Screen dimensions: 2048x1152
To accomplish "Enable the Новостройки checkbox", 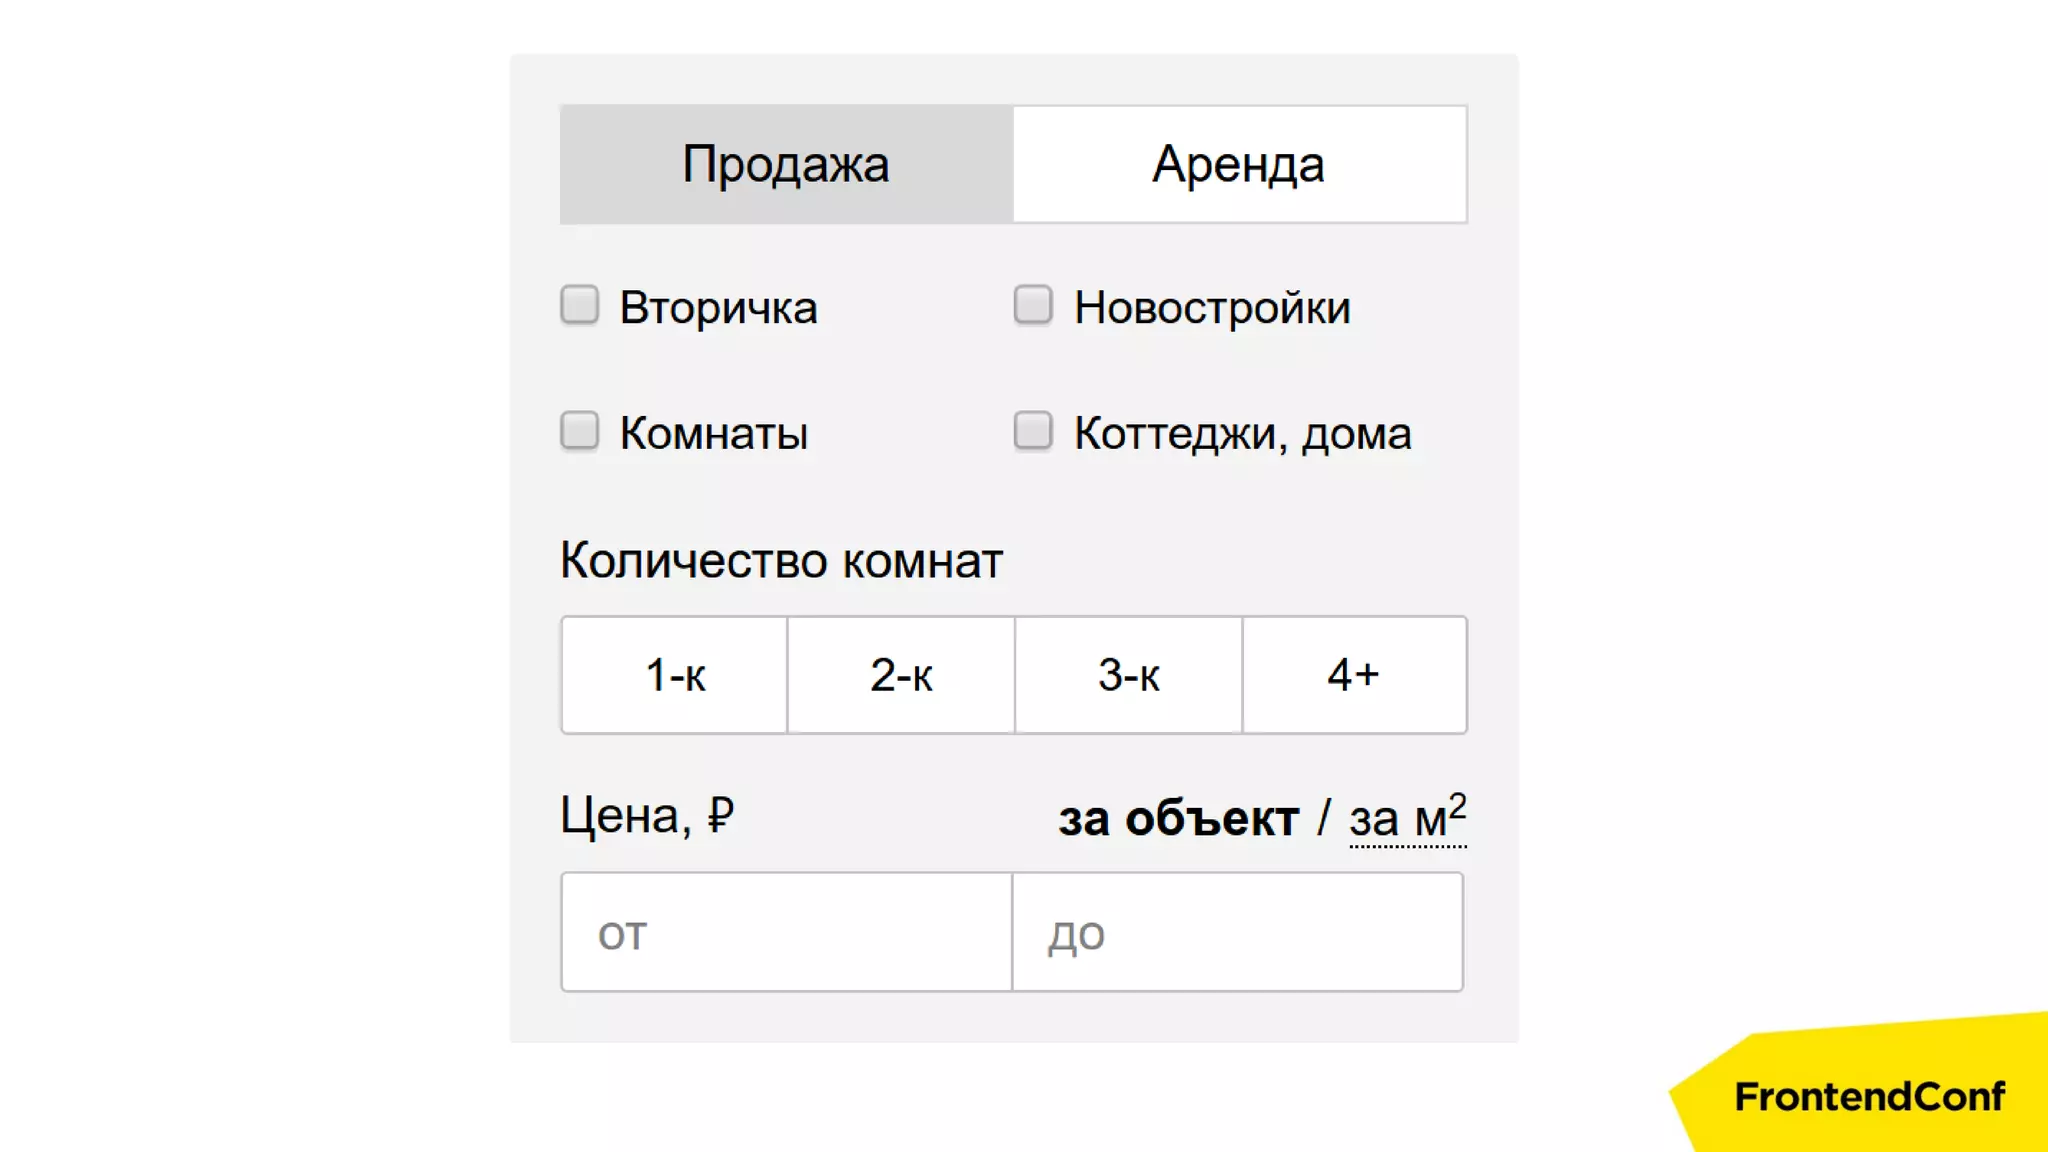I will tap(1033, 305).
